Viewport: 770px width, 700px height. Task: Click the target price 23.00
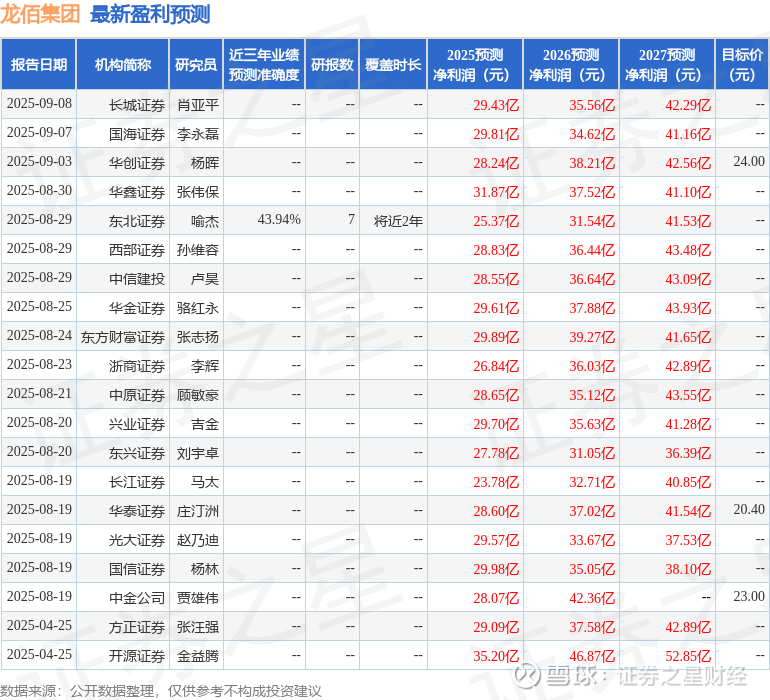[x=749, y=596]
